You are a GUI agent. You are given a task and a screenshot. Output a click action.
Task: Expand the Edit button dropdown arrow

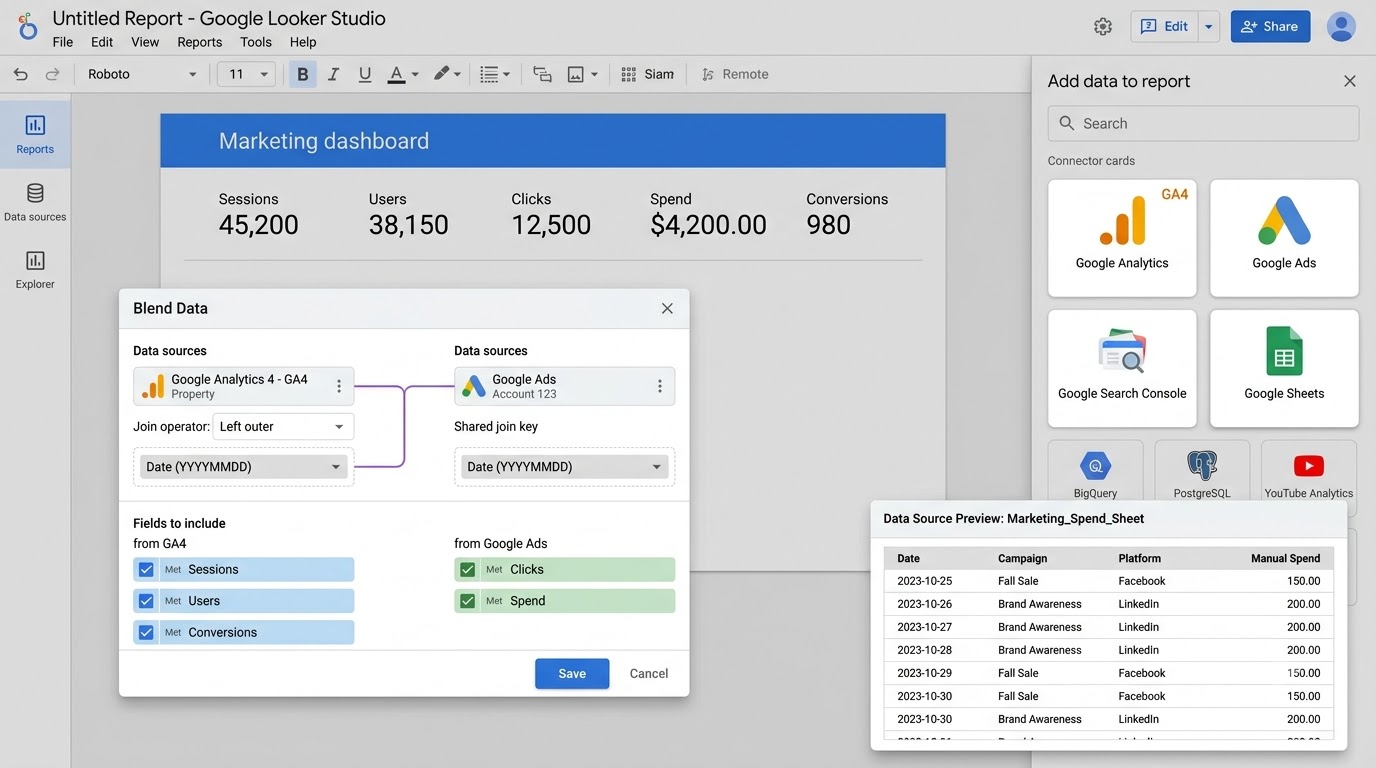(x=1208, y=27)
